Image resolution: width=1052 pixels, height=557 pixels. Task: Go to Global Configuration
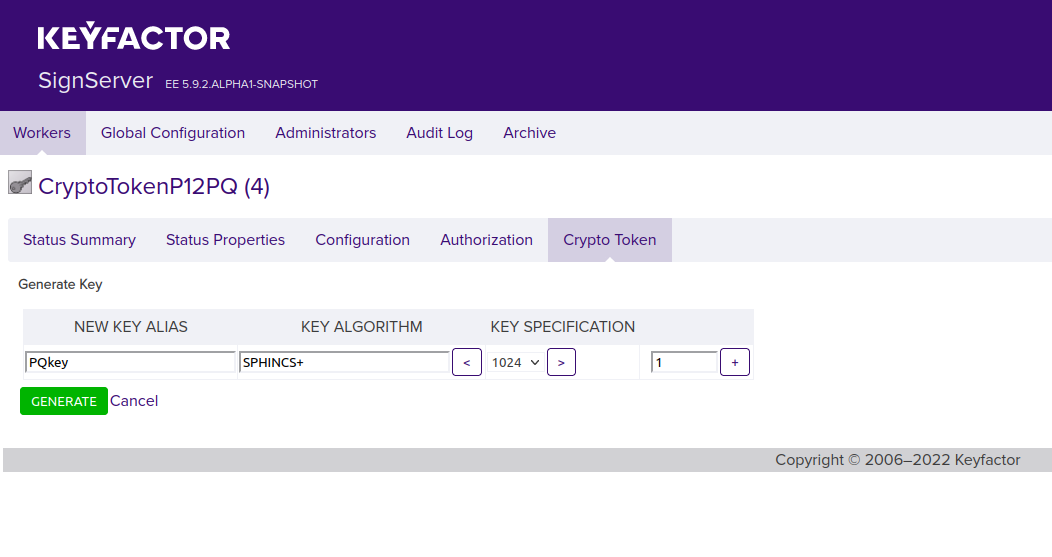173,133
